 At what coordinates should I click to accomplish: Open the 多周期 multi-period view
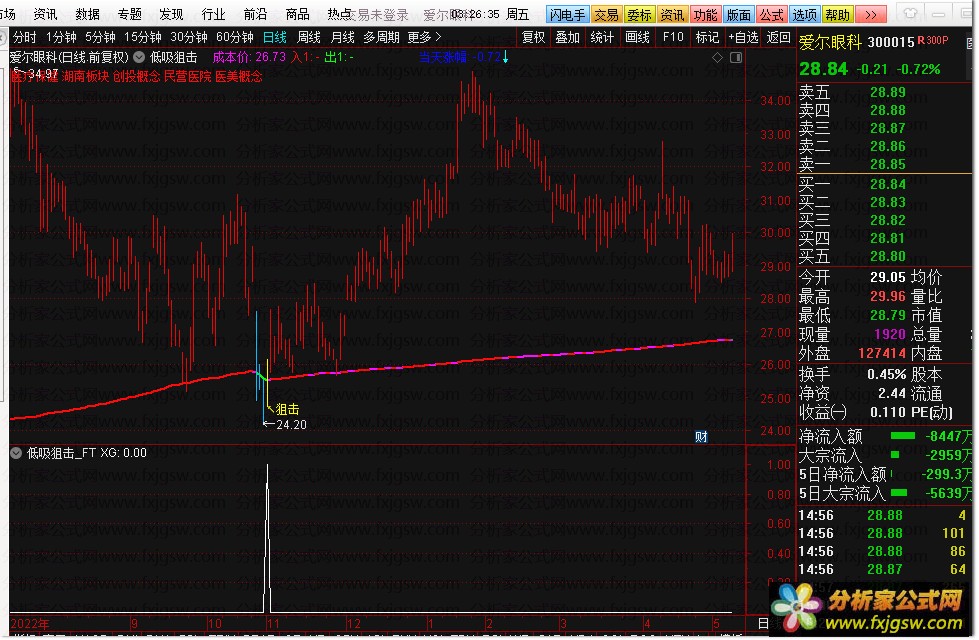pos(381,37)
